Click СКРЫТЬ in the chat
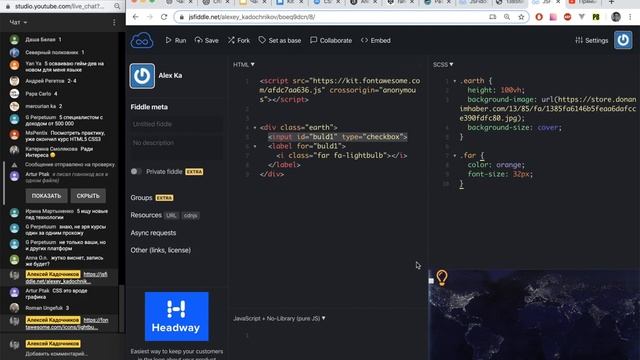 coord(88,196)
